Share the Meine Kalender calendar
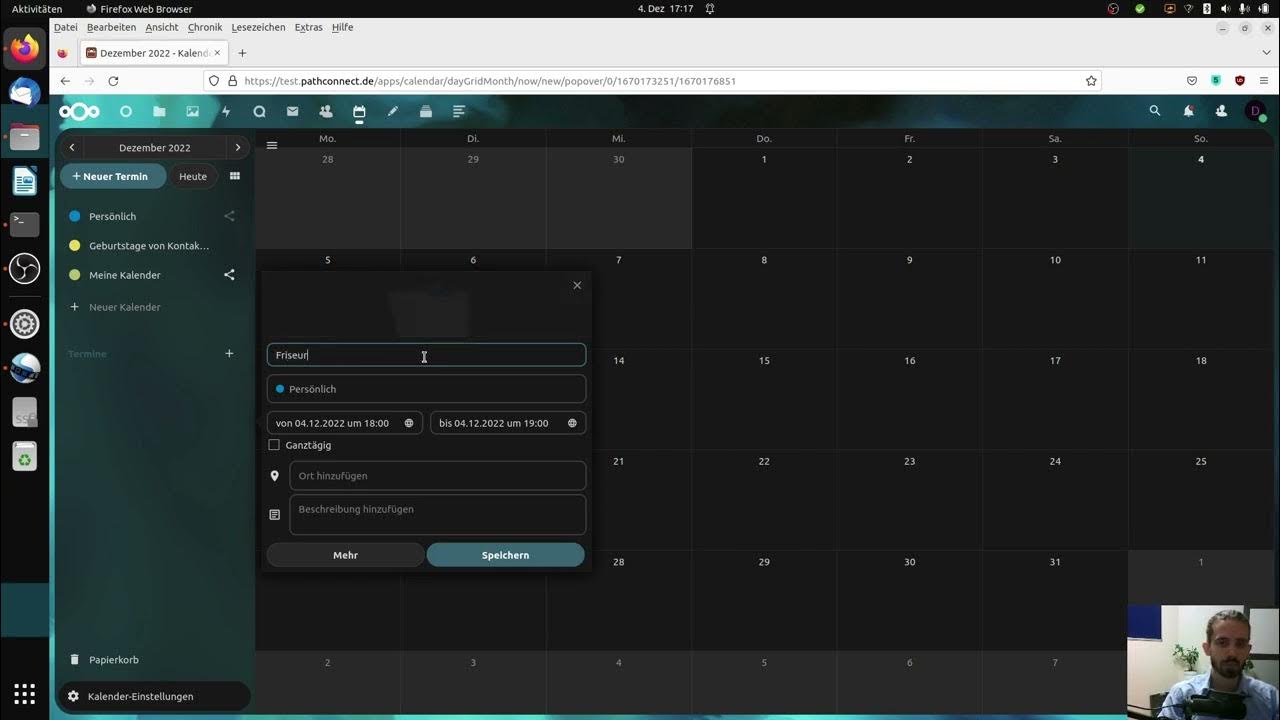 [x=229, y=275]
